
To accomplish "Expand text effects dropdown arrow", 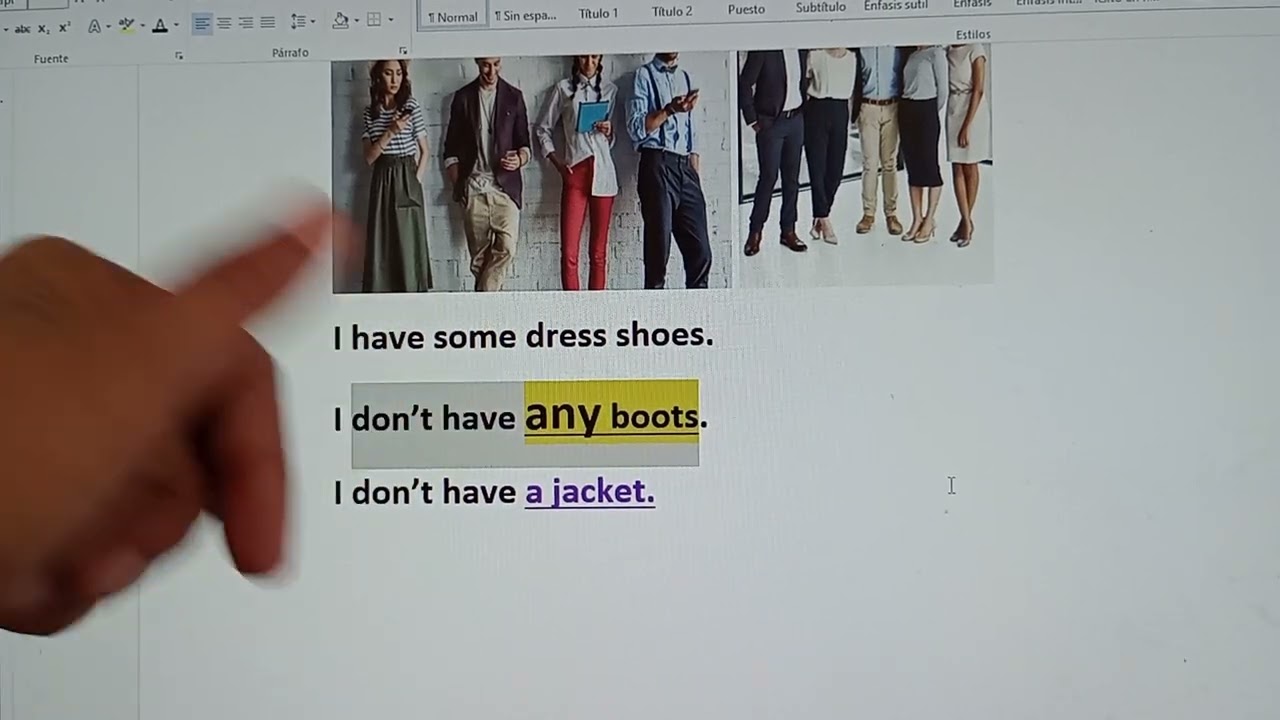I will (110, 26).
